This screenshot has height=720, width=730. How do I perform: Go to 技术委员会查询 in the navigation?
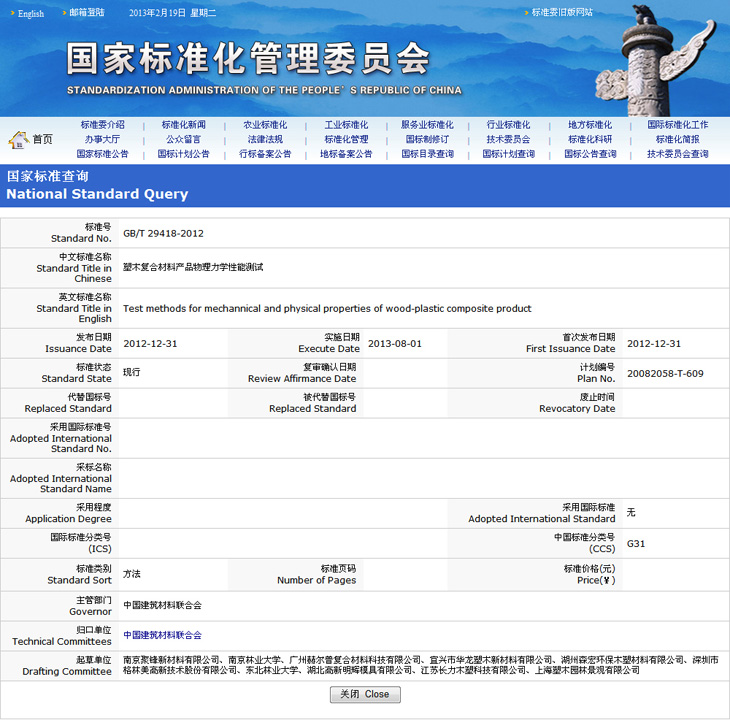677,154
